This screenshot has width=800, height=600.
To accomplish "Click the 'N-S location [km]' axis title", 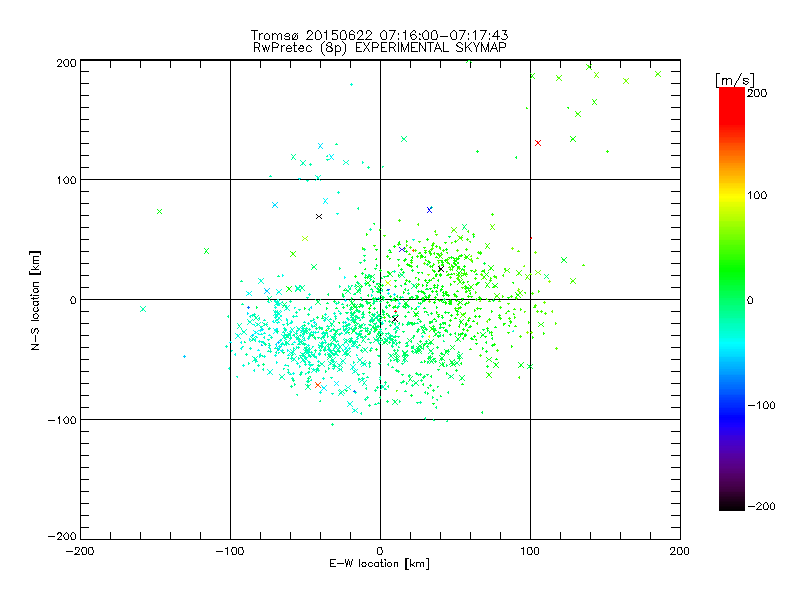I will (35, 300).
